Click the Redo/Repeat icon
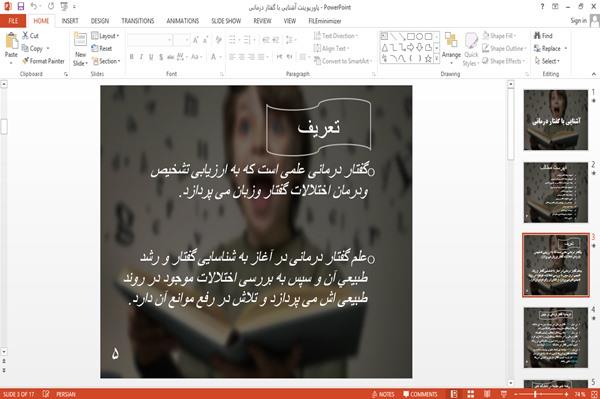Screen dimensions: 600x399 click(51, 7)
